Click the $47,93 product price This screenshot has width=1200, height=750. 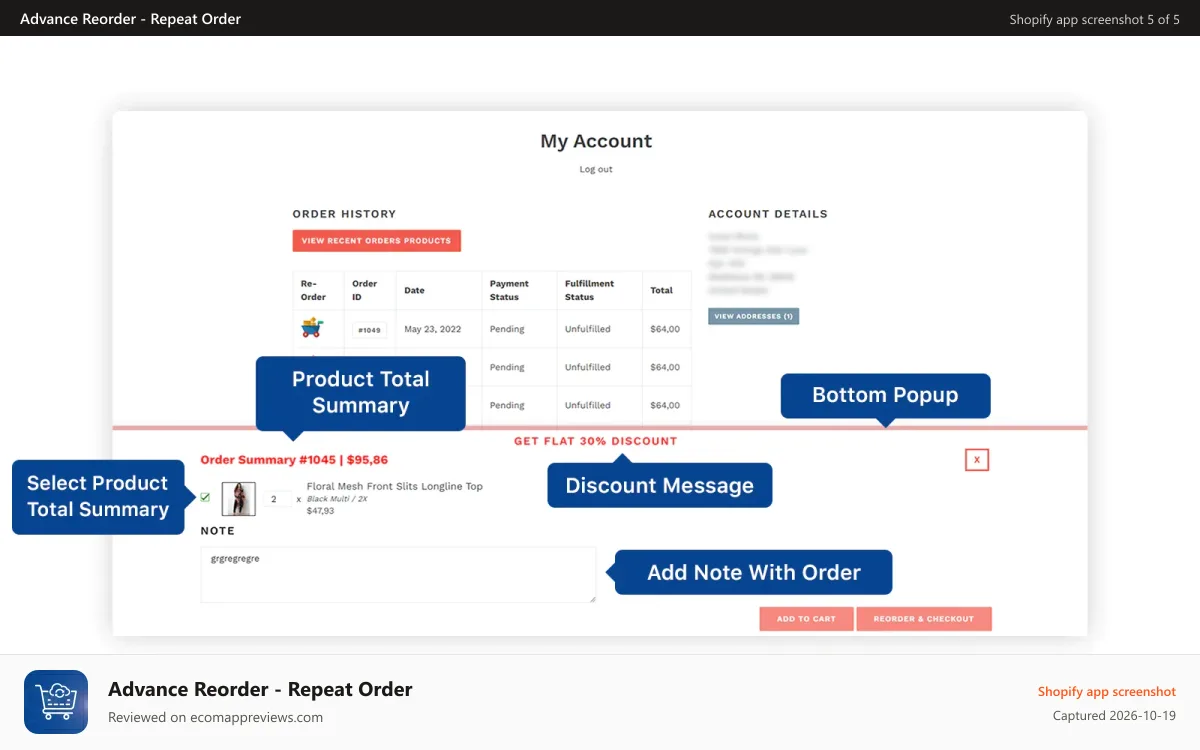point(320,511)
